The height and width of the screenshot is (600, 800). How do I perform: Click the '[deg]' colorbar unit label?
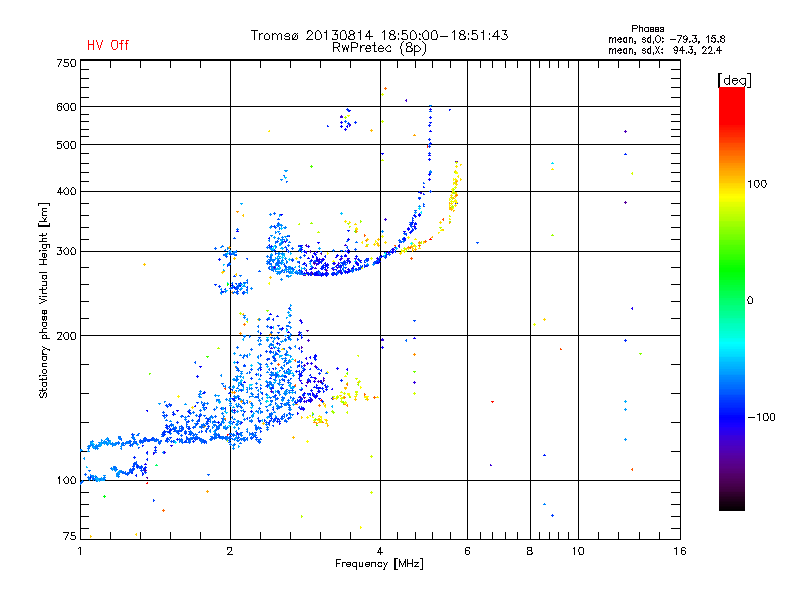pos(734,80)
